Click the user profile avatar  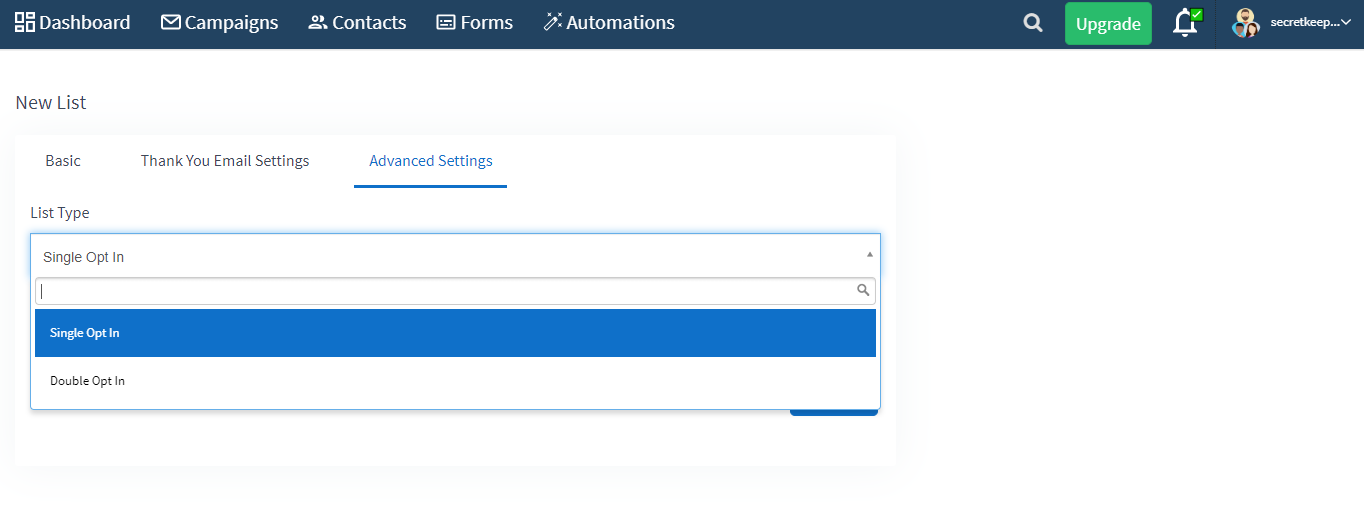[1245, 23]
